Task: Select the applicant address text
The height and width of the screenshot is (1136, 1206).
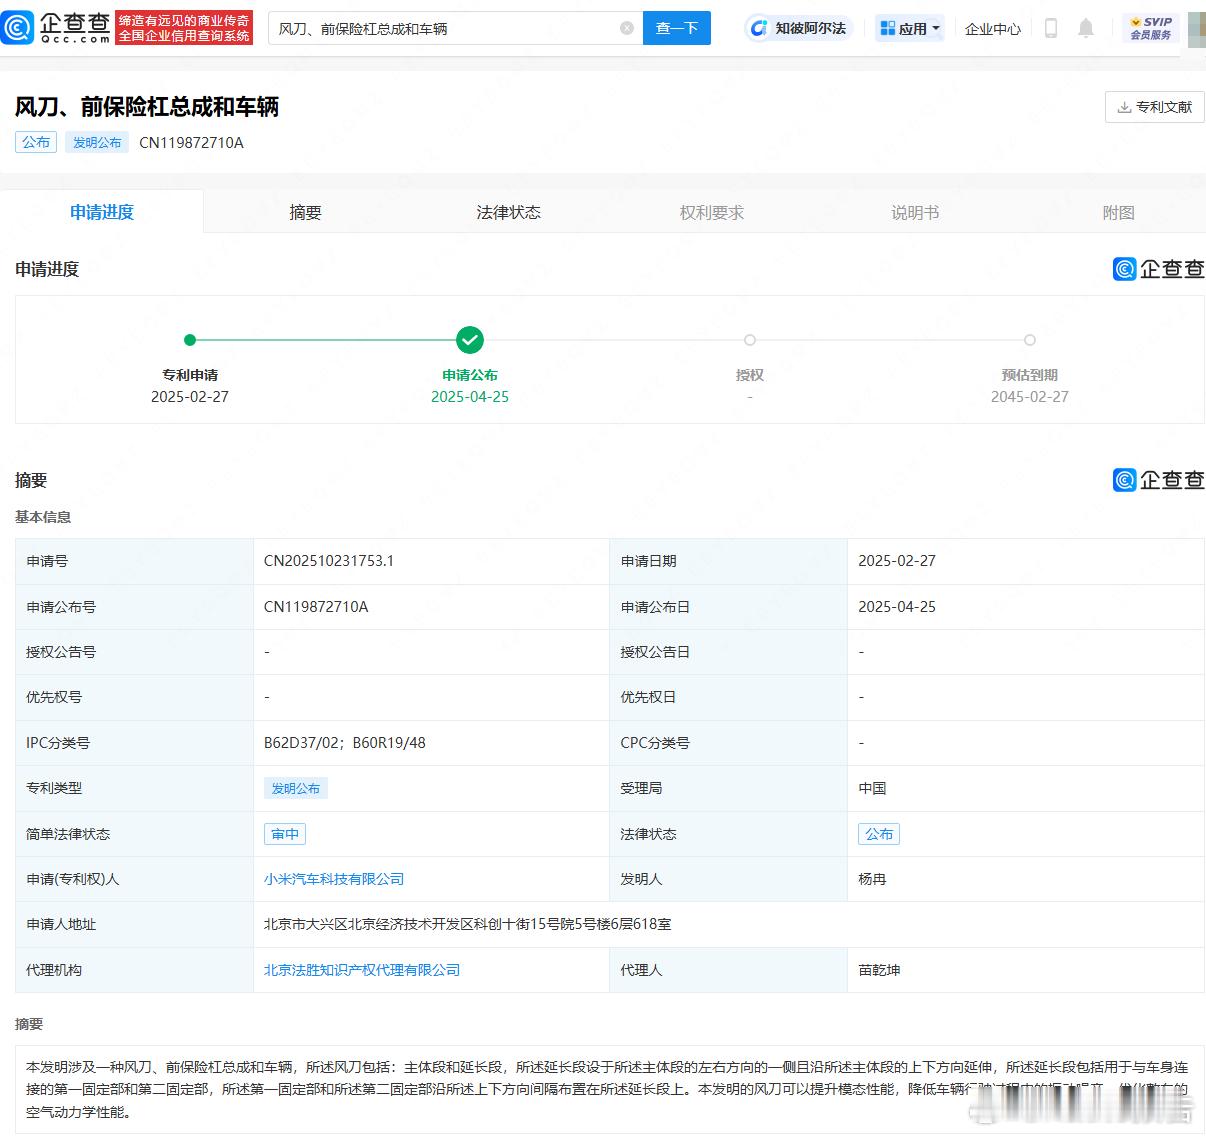Action: (x=468, y=924)
